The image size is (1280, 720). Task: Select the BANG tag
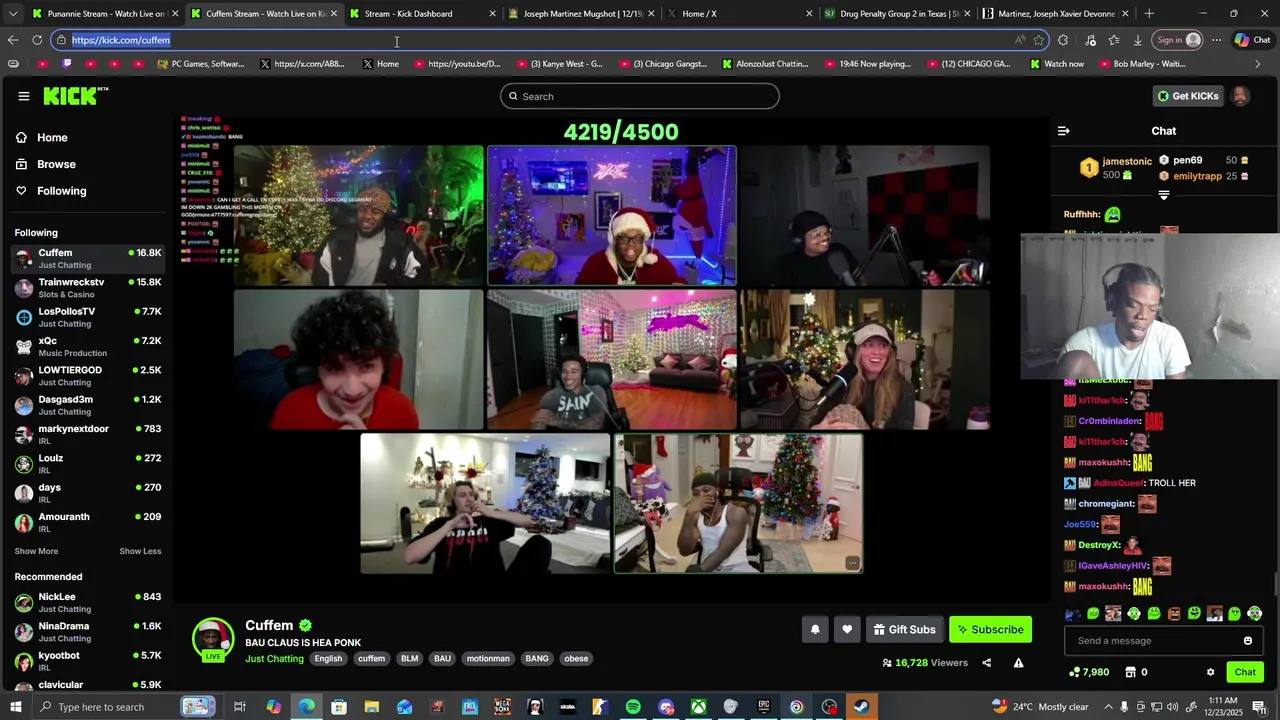coord(537,659)
